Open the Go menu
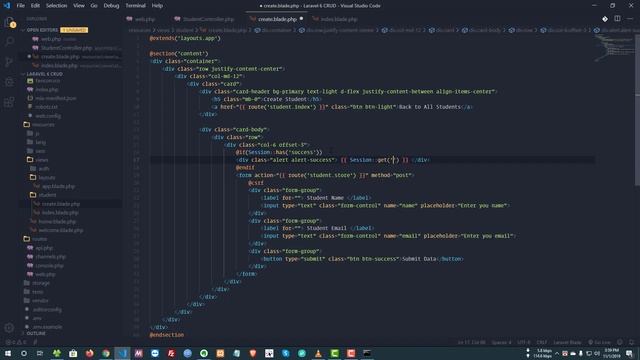Screen dimensions: 640x360 click(x=94, y=6)
